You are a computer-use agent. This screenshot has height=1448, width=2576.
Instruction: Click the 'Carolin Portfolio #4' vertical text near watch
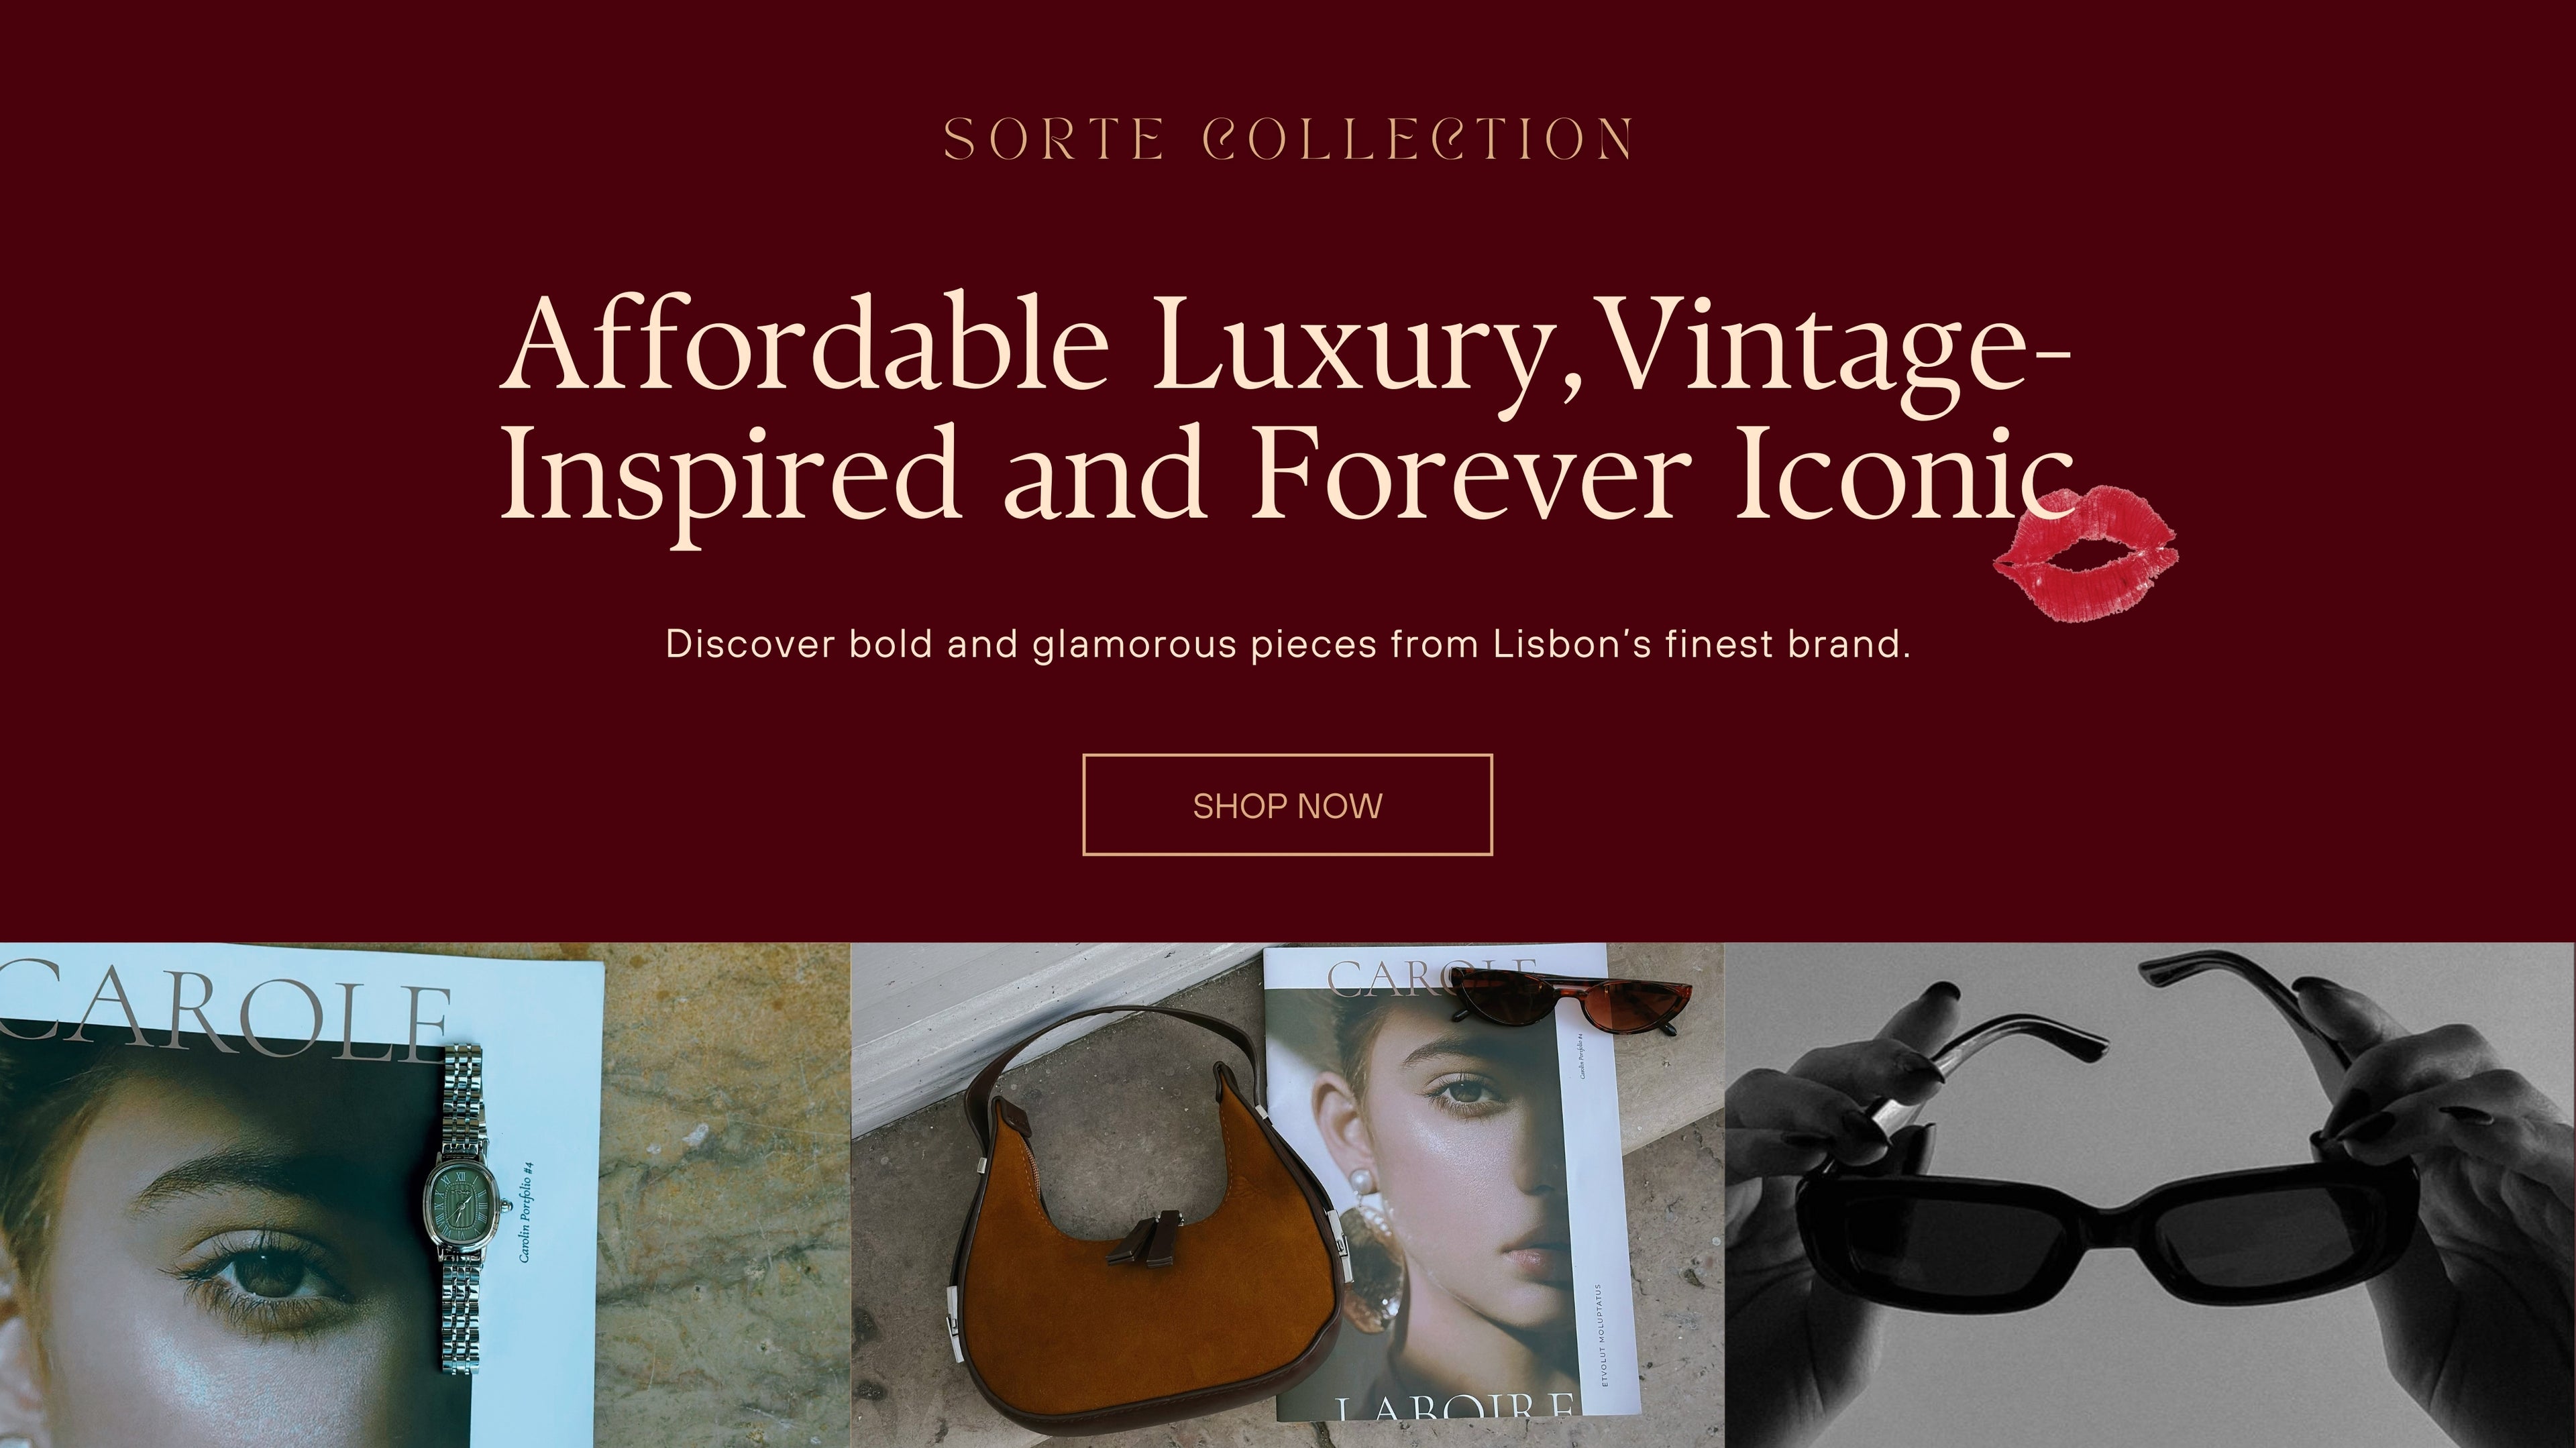click(526, 1211)
